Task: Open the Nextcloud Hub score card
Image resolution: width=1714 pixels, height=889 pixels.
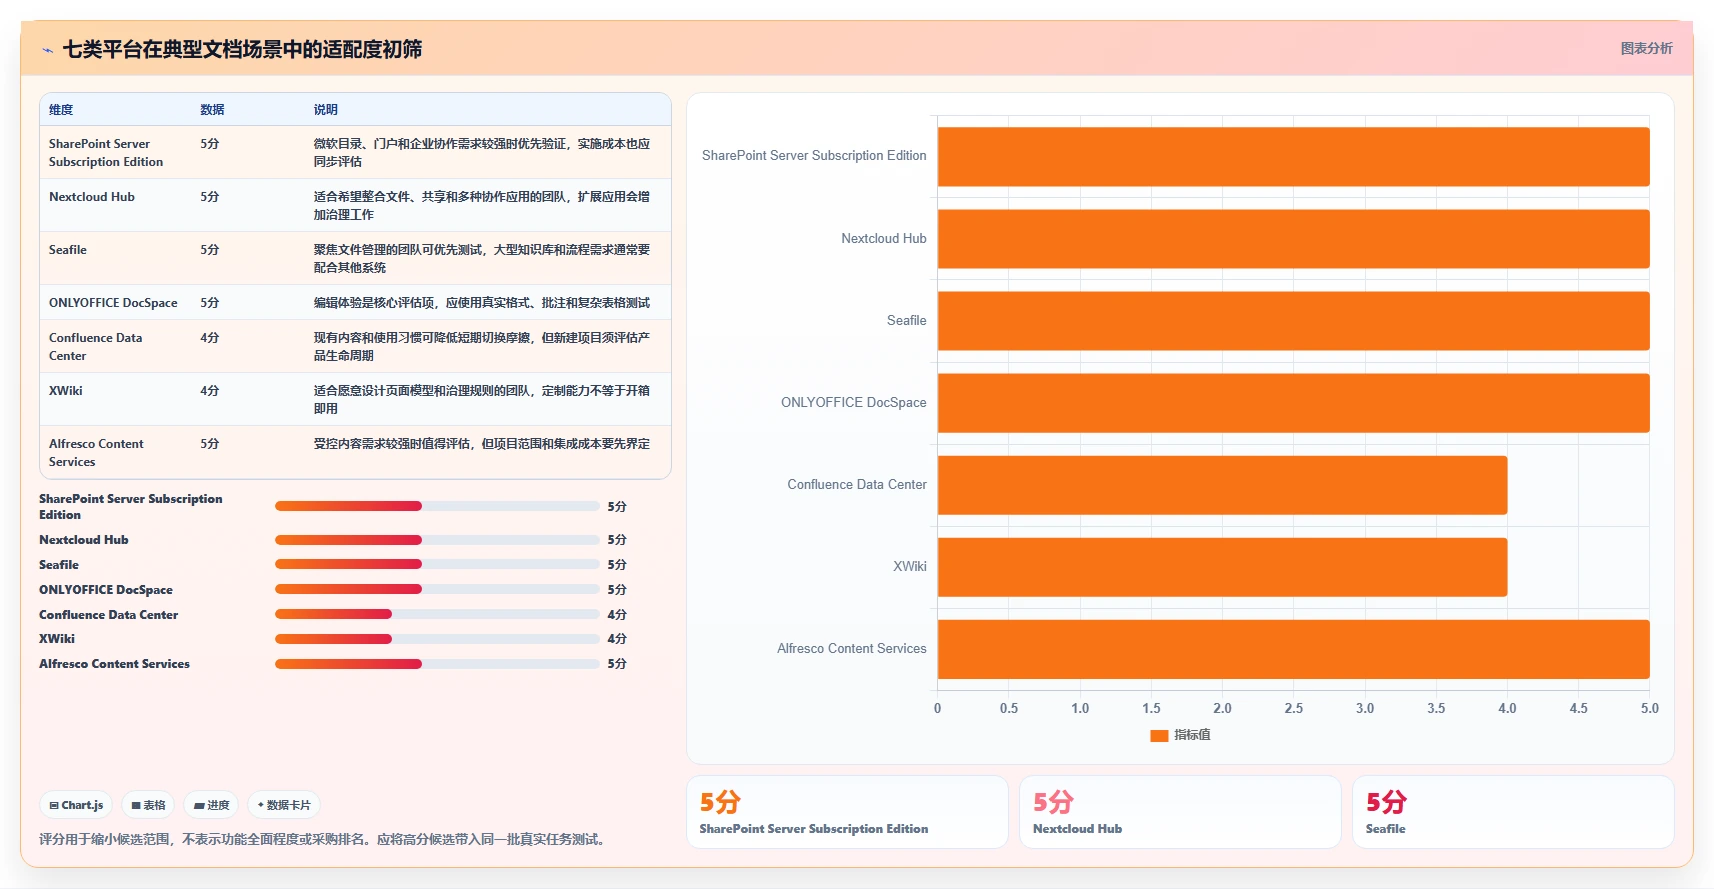Action: tap(1180, 812)
